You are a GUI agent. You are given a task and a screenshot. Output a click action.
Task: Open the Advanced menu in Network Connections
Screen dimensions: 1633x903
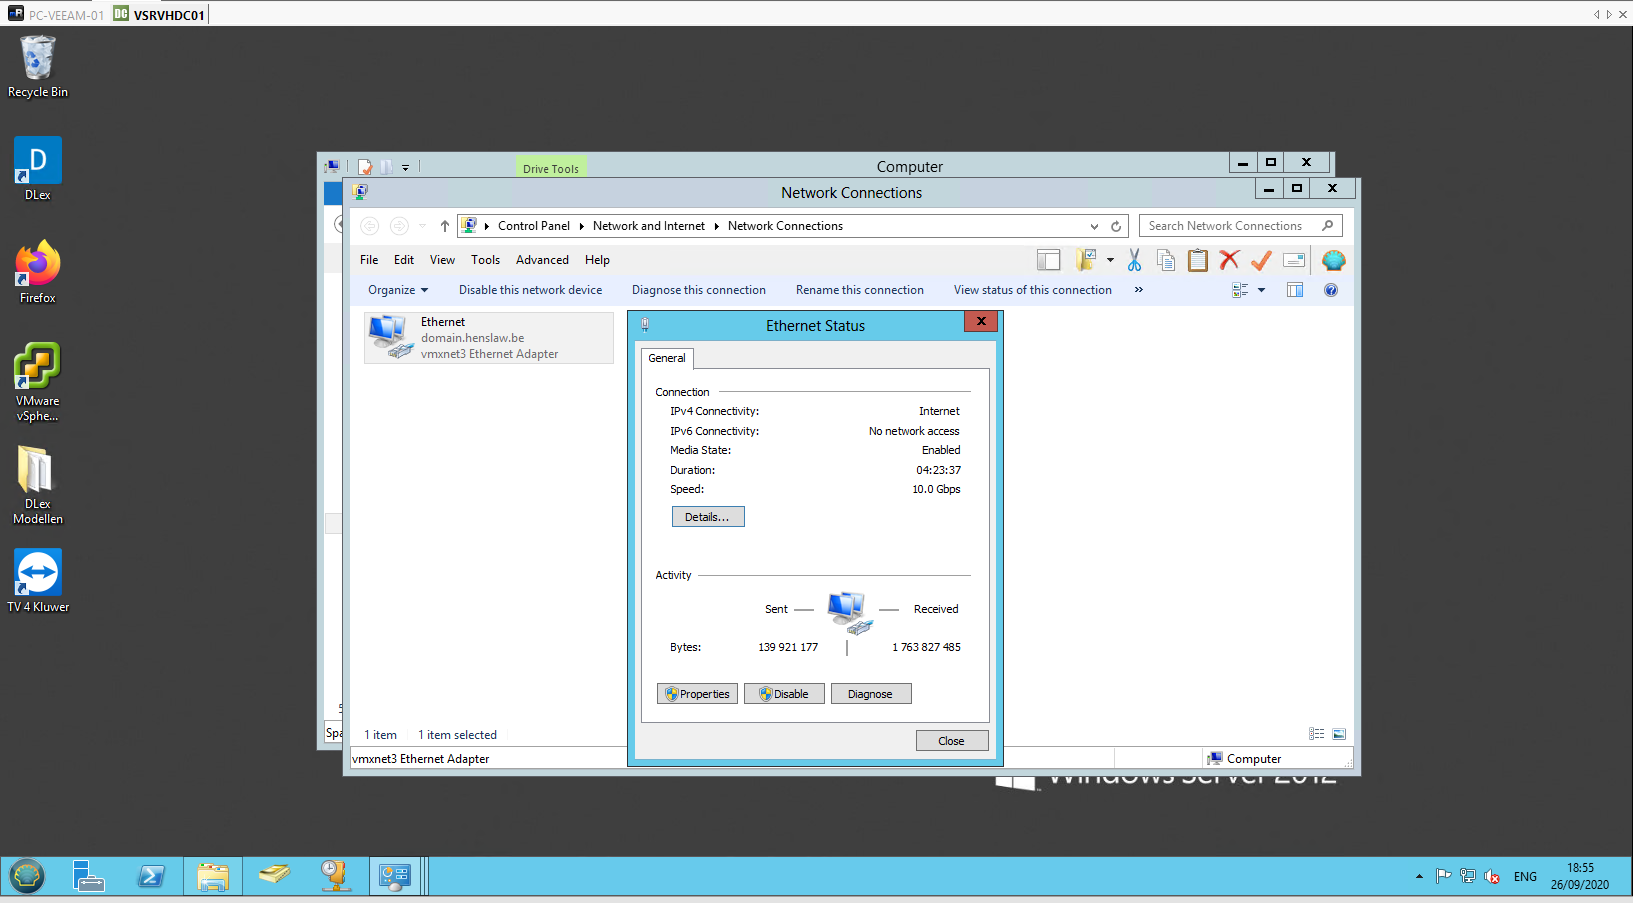pos(542,259)
